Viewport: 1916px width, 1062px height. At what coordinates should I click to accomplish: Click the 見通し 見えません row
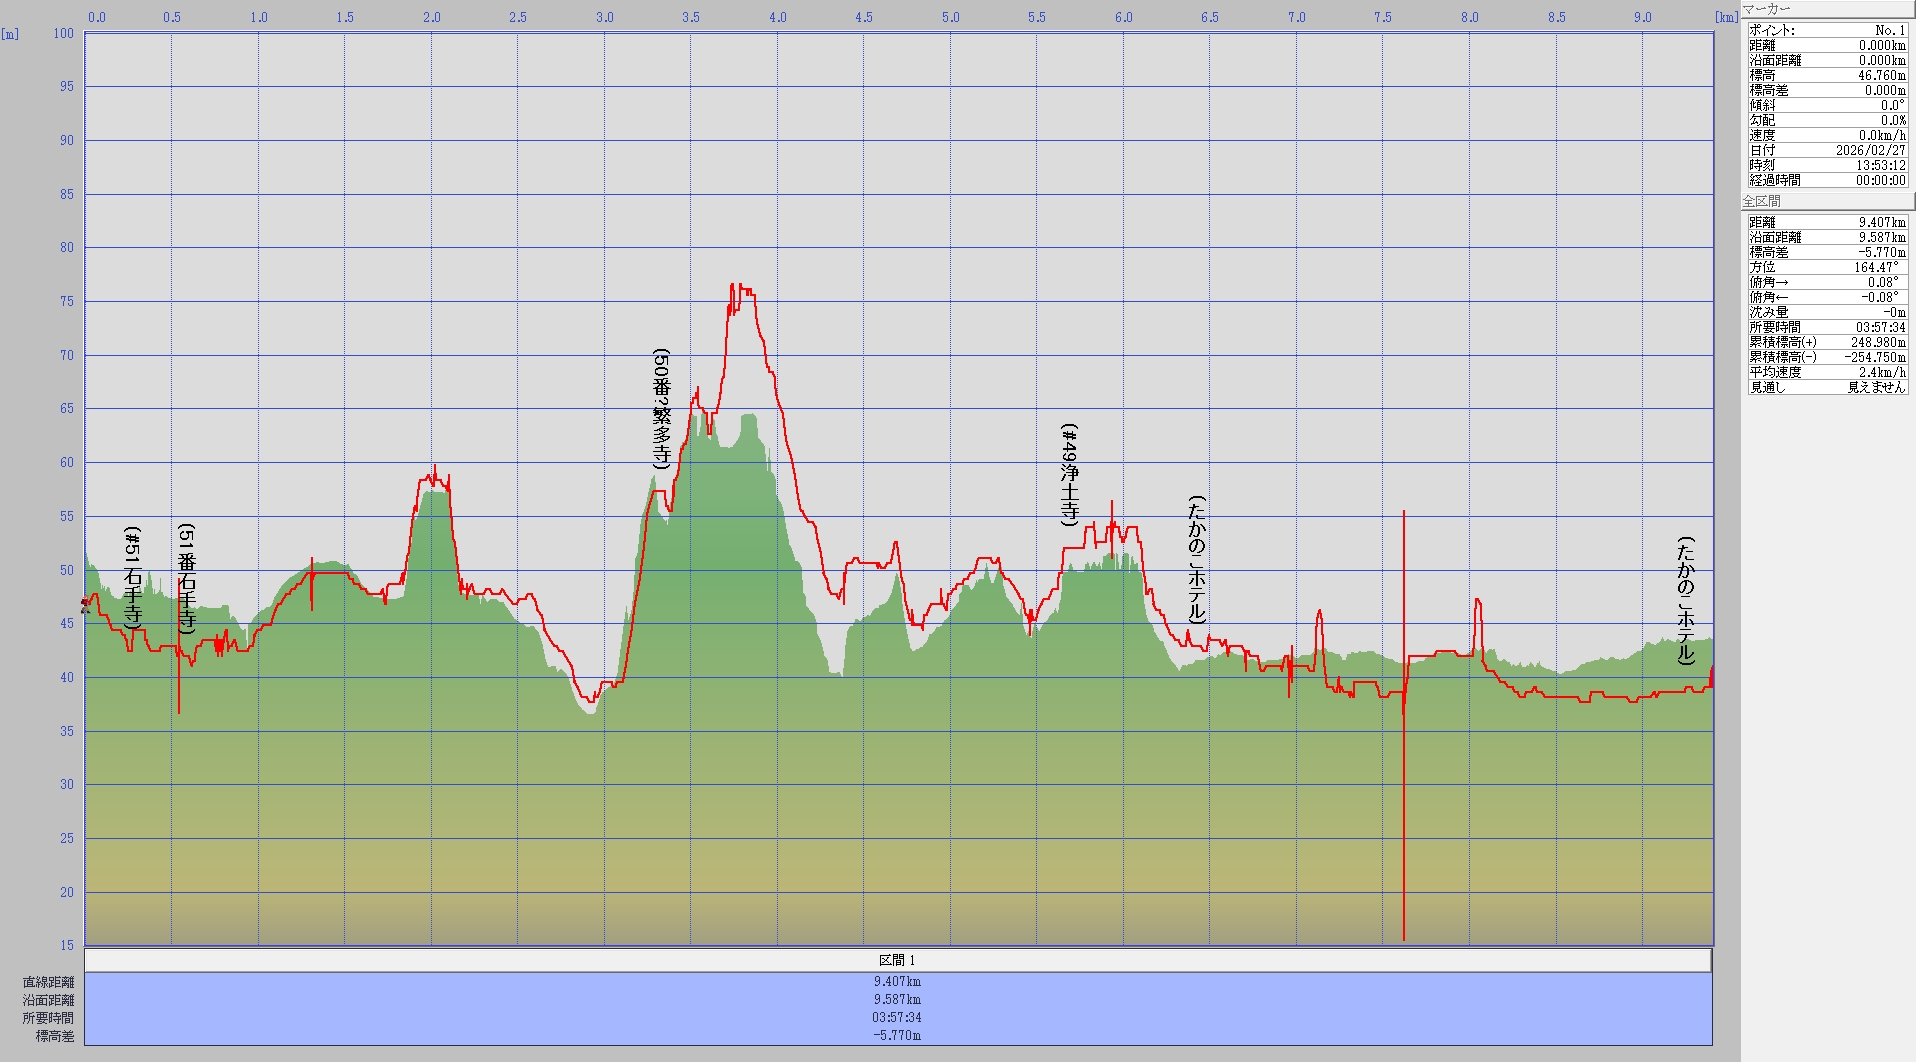pyautogui.click(x=1826, y=387)
